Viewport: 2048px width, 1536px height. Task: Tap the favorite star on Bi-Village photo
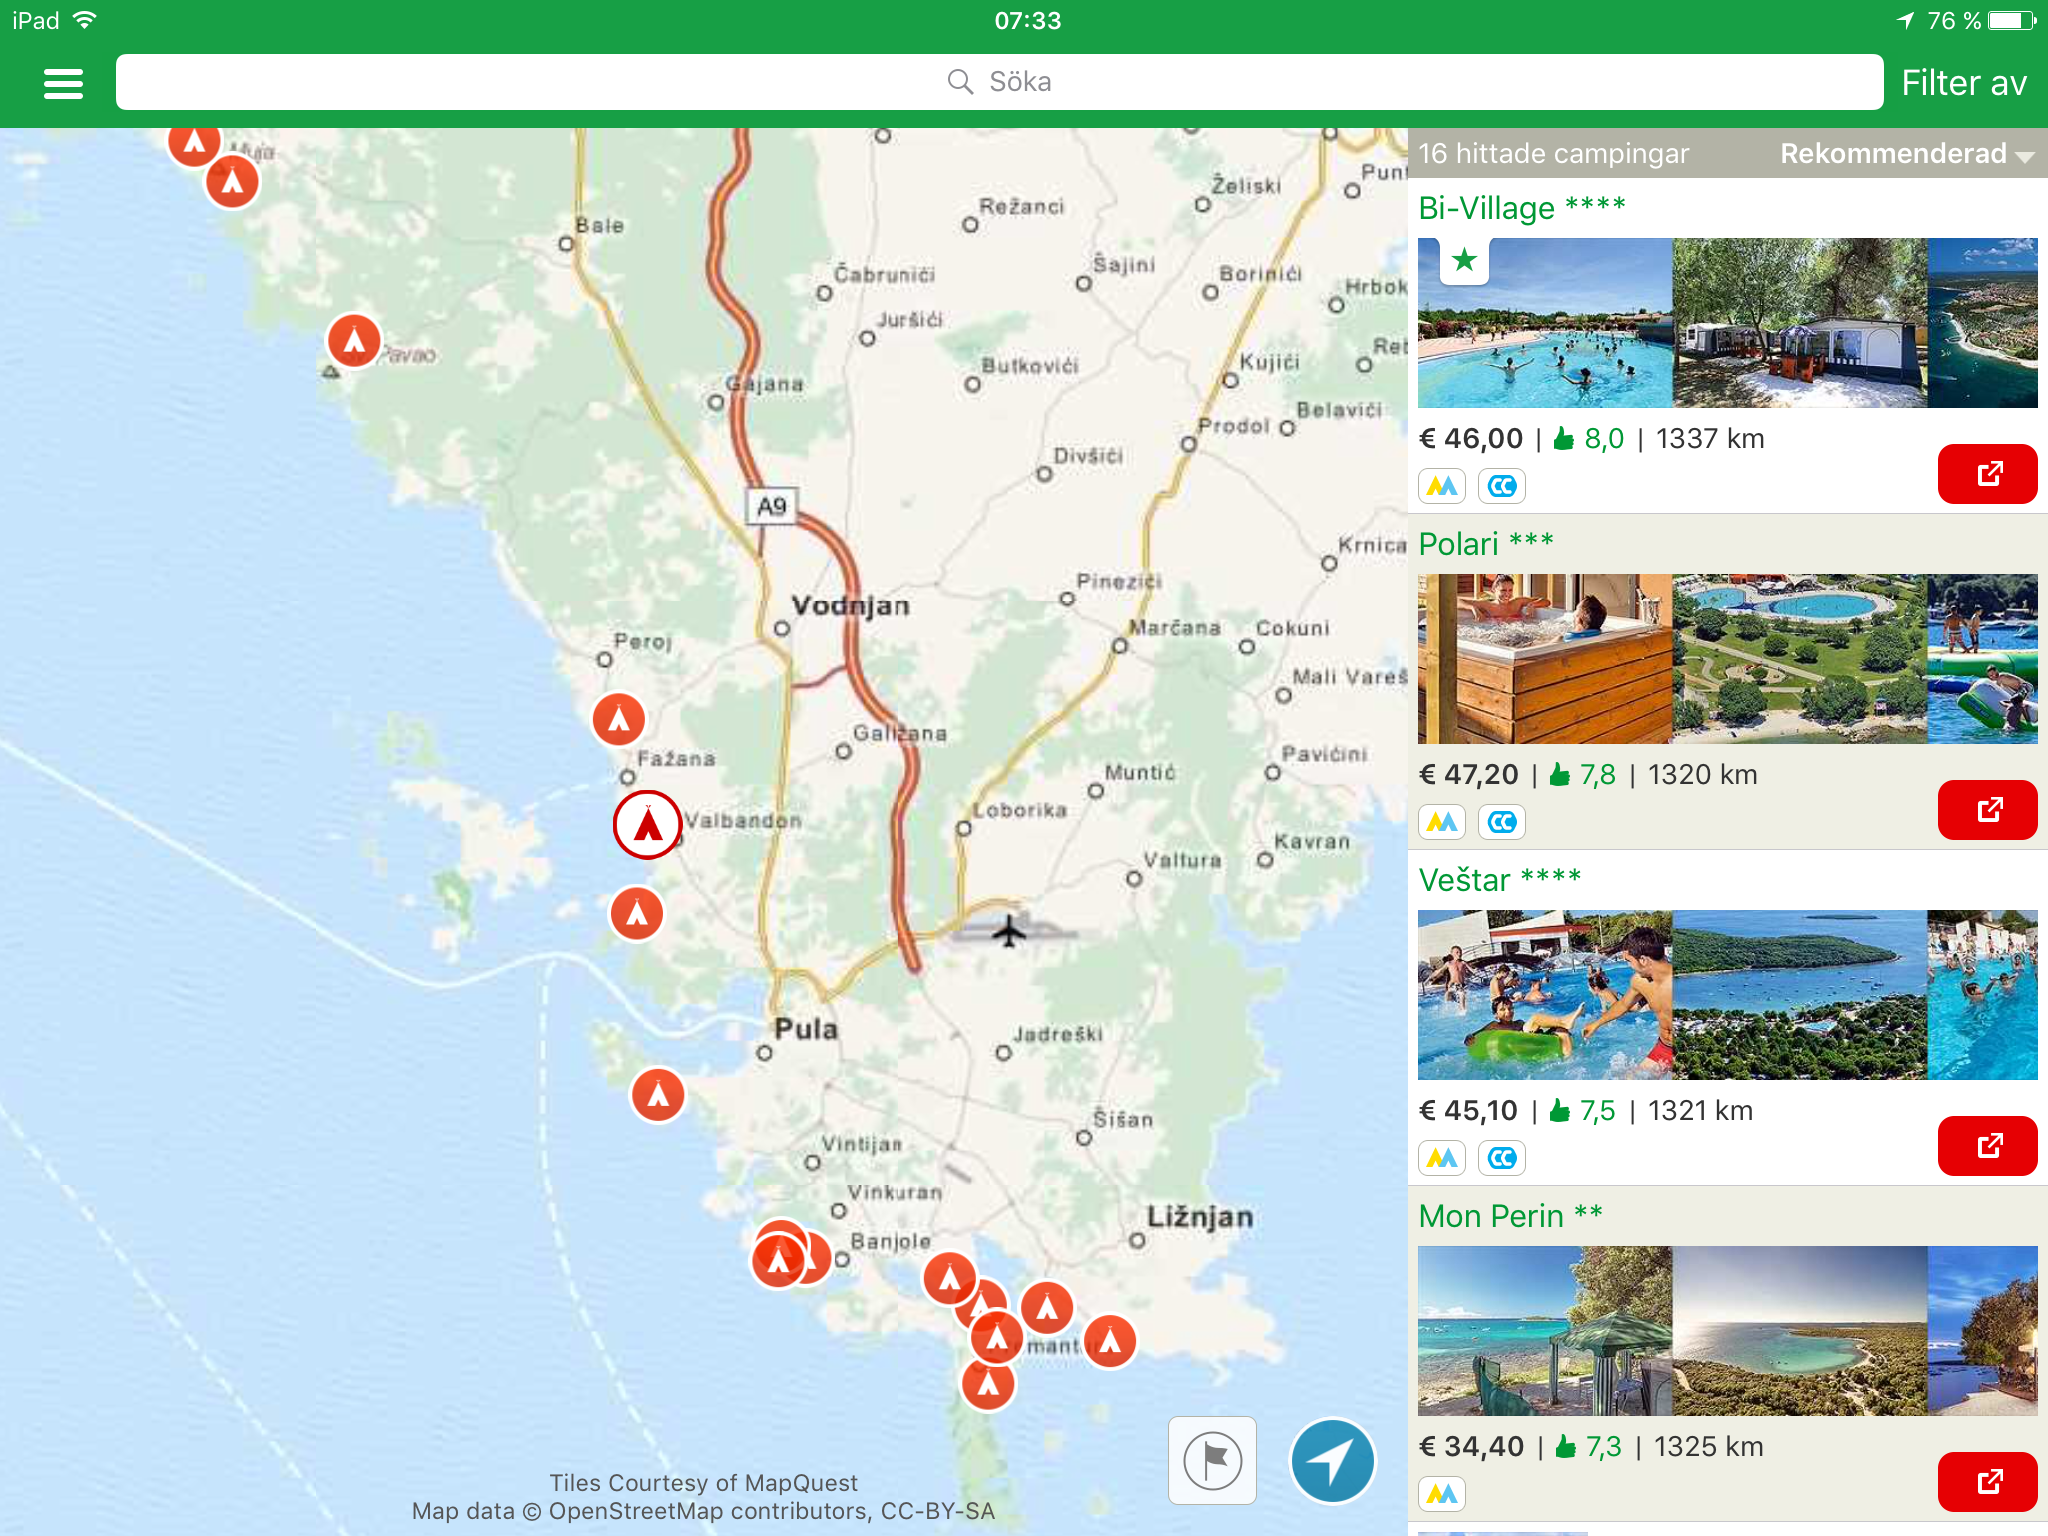(x=1464, y=261)
